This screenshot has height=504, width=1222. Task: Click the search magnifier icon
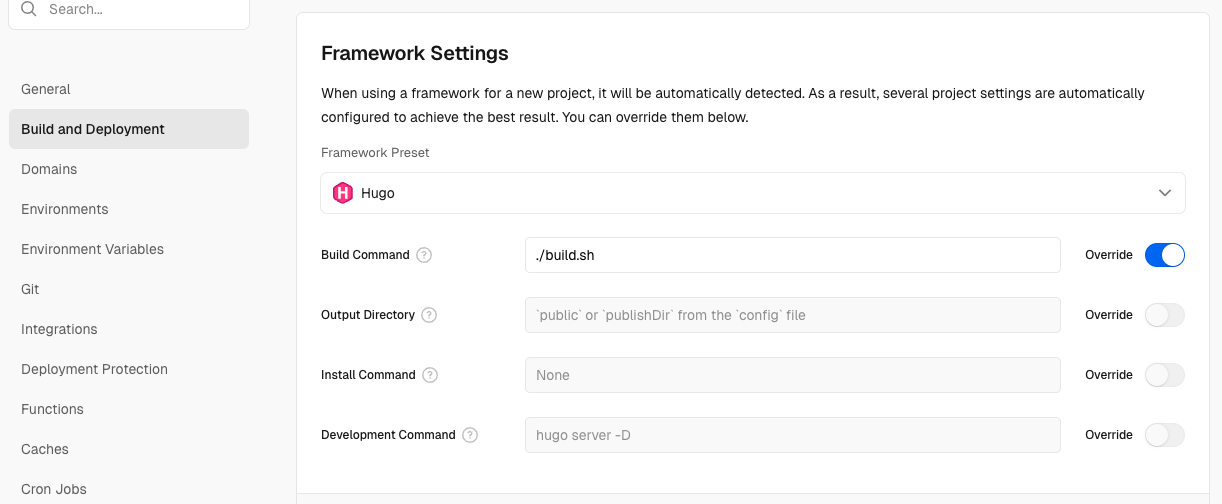point(29,9)
